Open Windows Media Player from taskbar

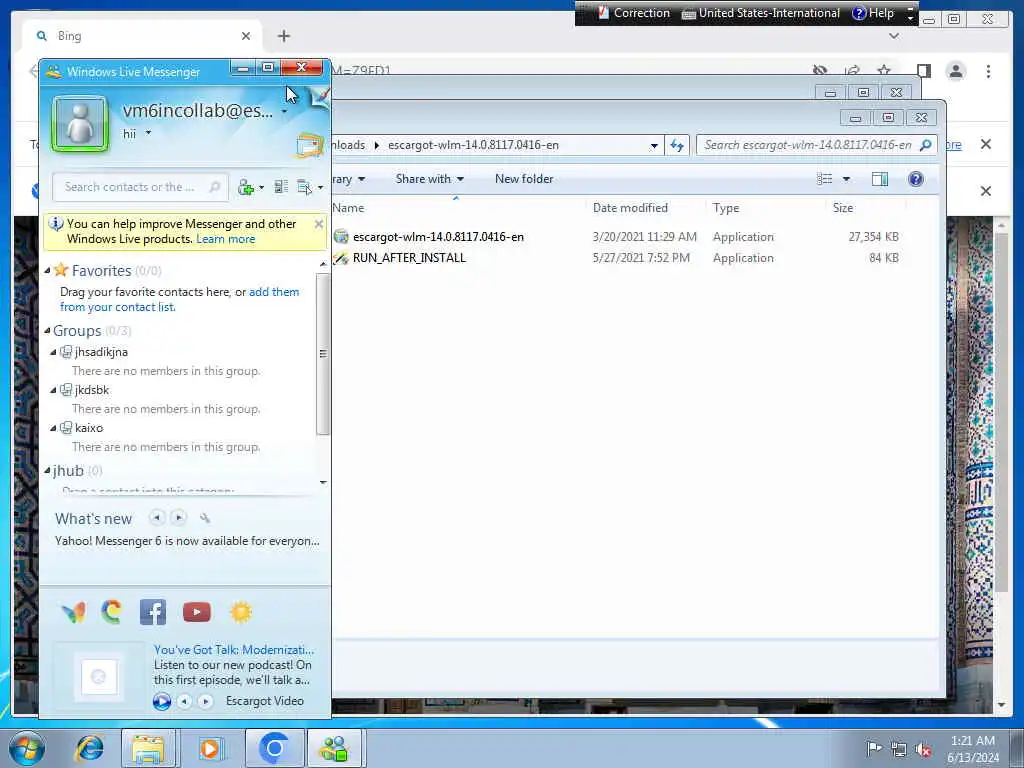(x=210, y=748)
